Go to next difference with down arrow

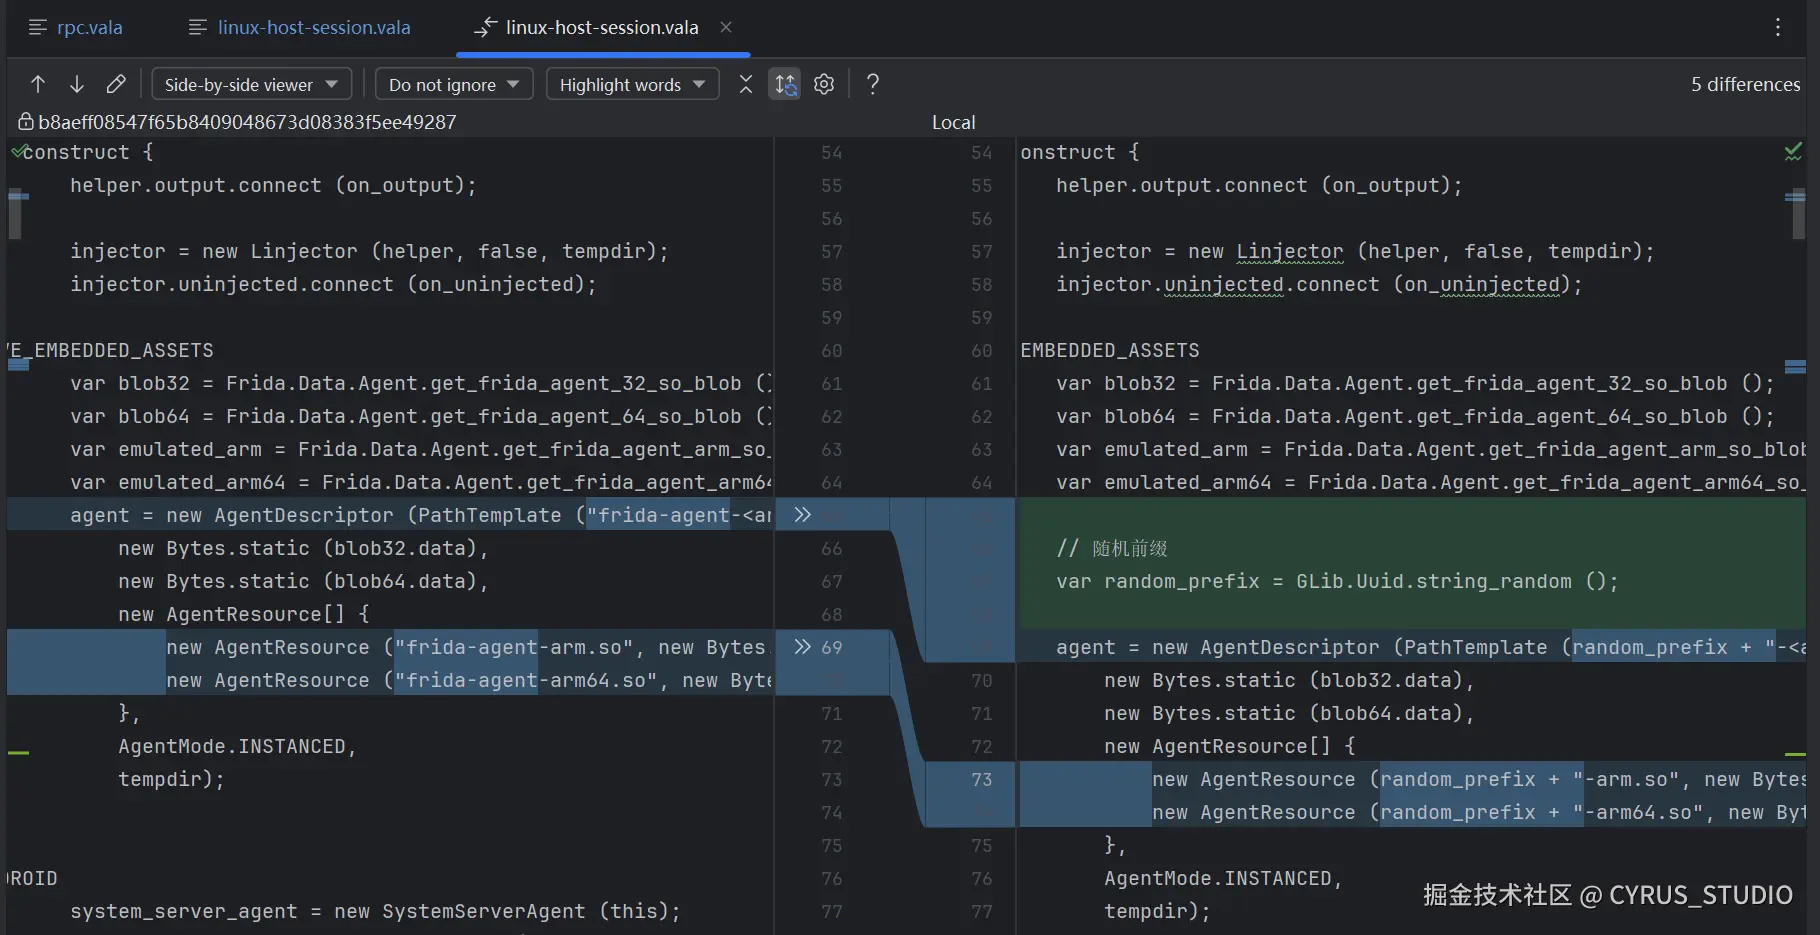click(x=77, y=84)
